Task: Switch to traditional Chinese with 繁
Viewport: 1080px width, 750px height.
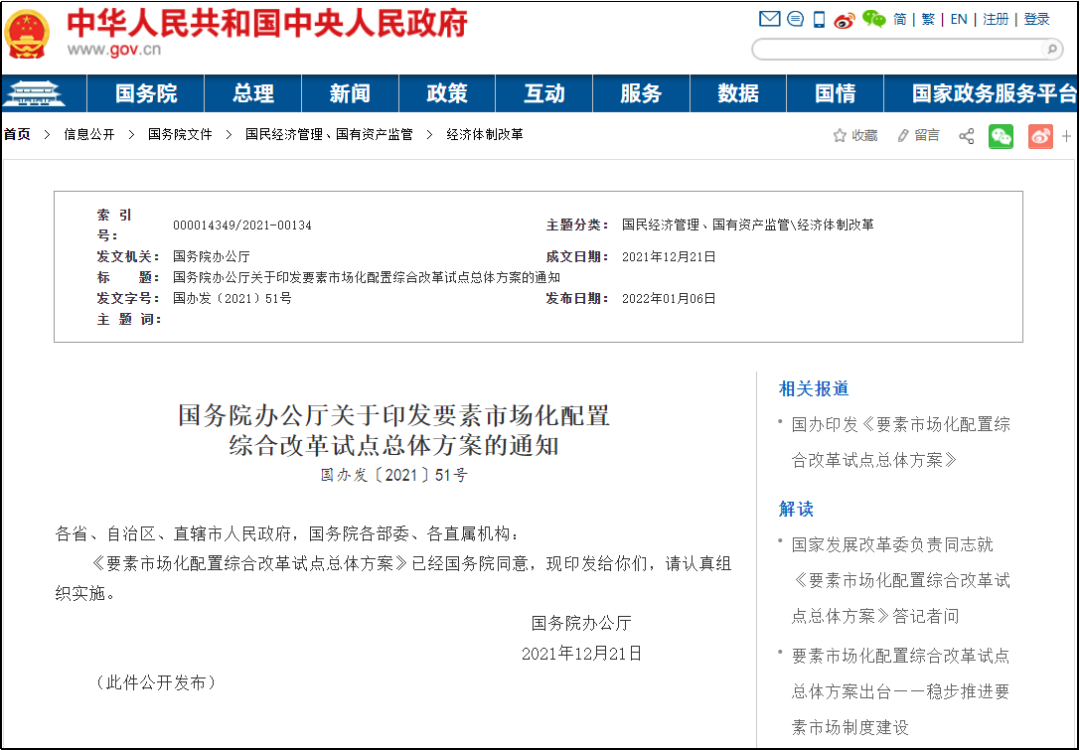Action: point(928,18)
